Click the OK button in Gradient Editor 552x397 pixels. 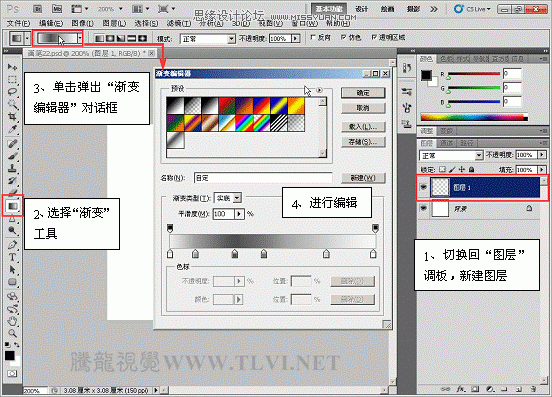tap(363, 93)
